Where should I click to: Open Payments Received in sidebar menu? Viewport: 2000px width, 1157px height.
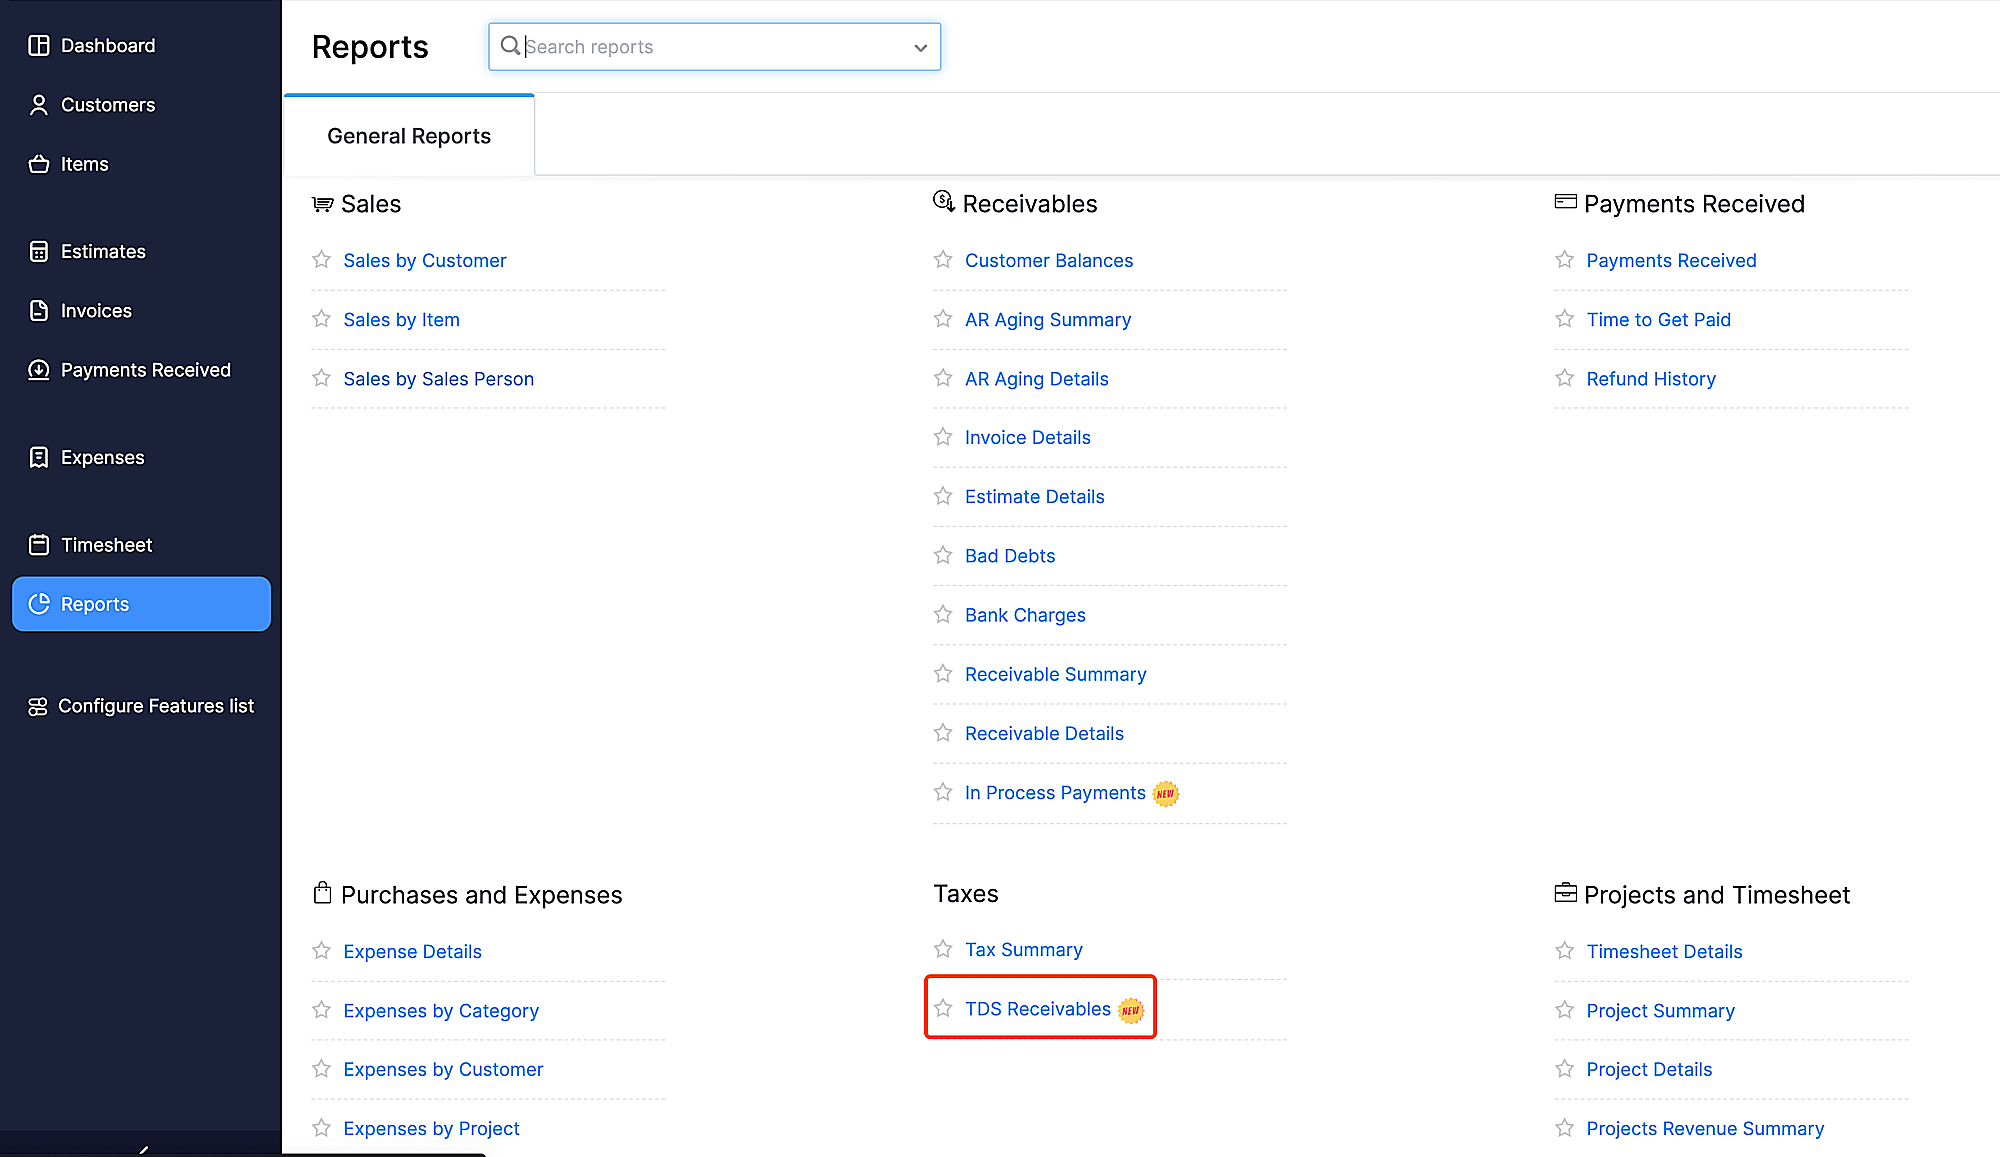(145, 370)
